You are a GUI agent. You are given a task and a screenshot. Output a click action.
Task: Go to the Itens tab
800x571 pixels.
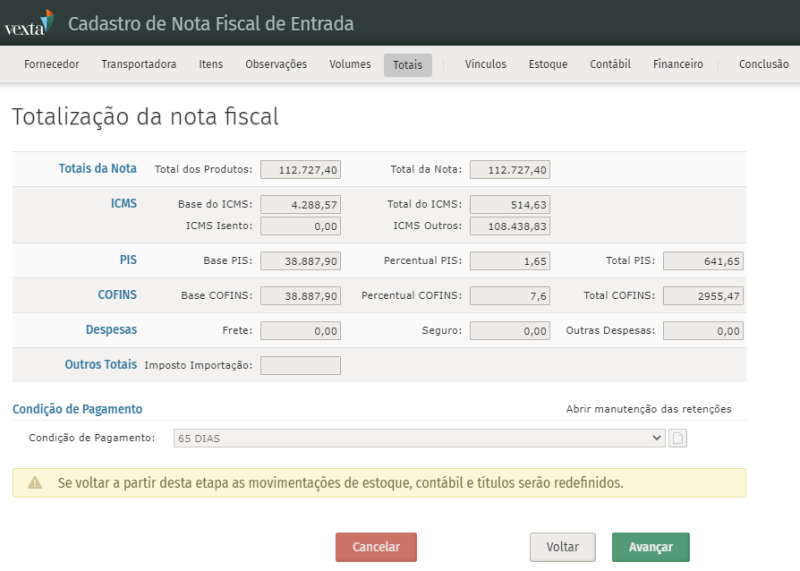pos(211,65)
